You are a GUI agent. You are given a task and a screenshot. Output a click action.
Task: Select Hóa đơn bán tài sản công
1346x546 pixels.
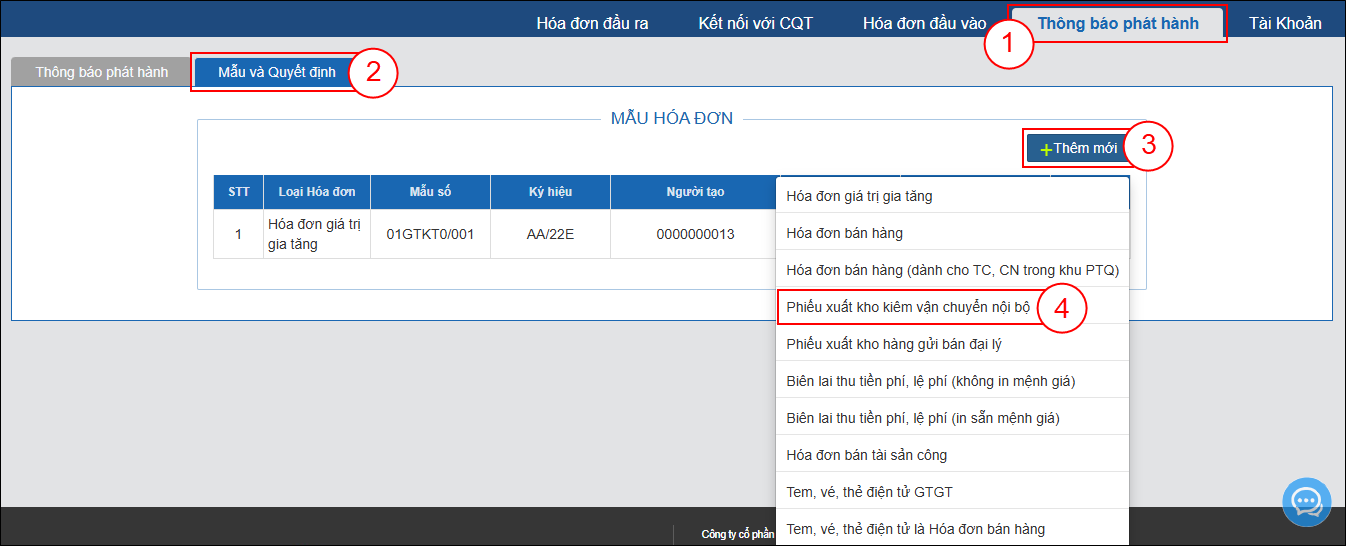tap(866, 455)
